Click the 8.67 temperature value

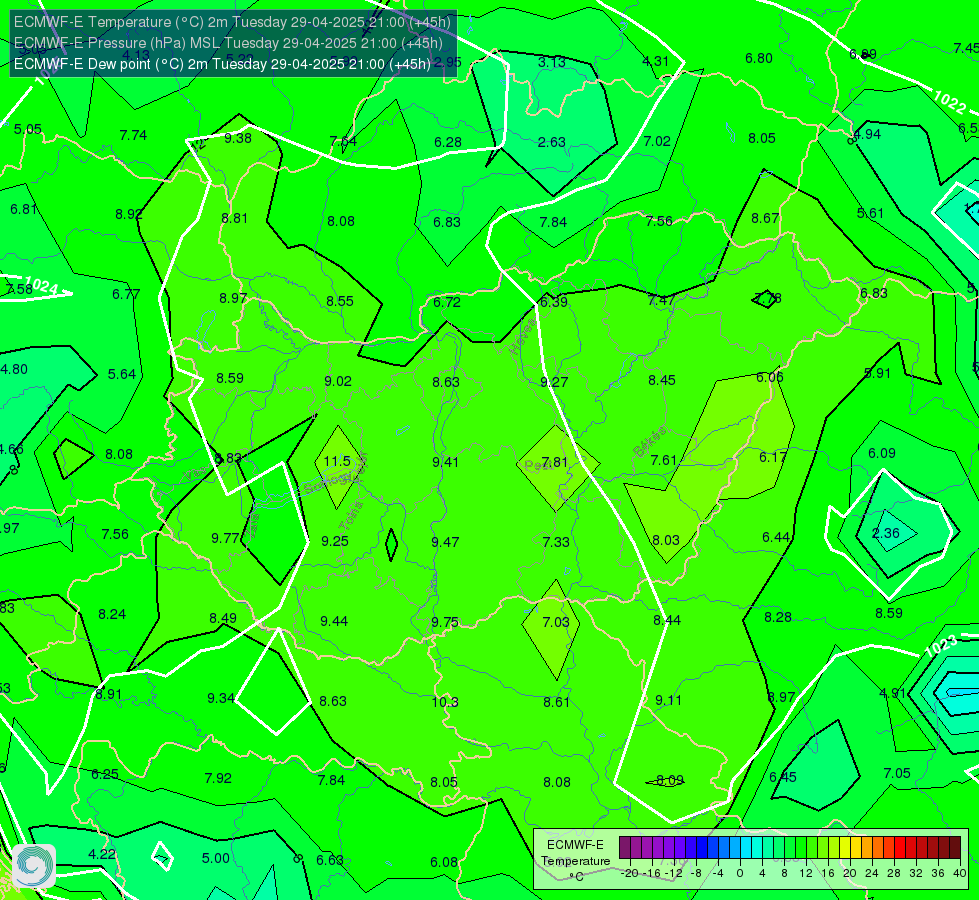(765, 218)
